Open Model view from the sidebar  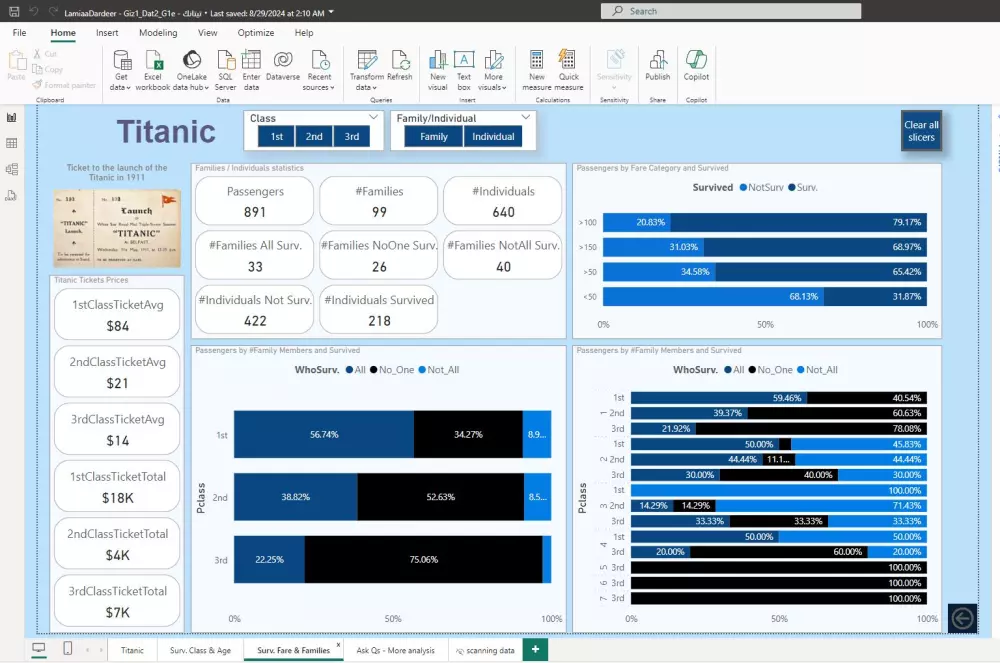coord(13,169)
